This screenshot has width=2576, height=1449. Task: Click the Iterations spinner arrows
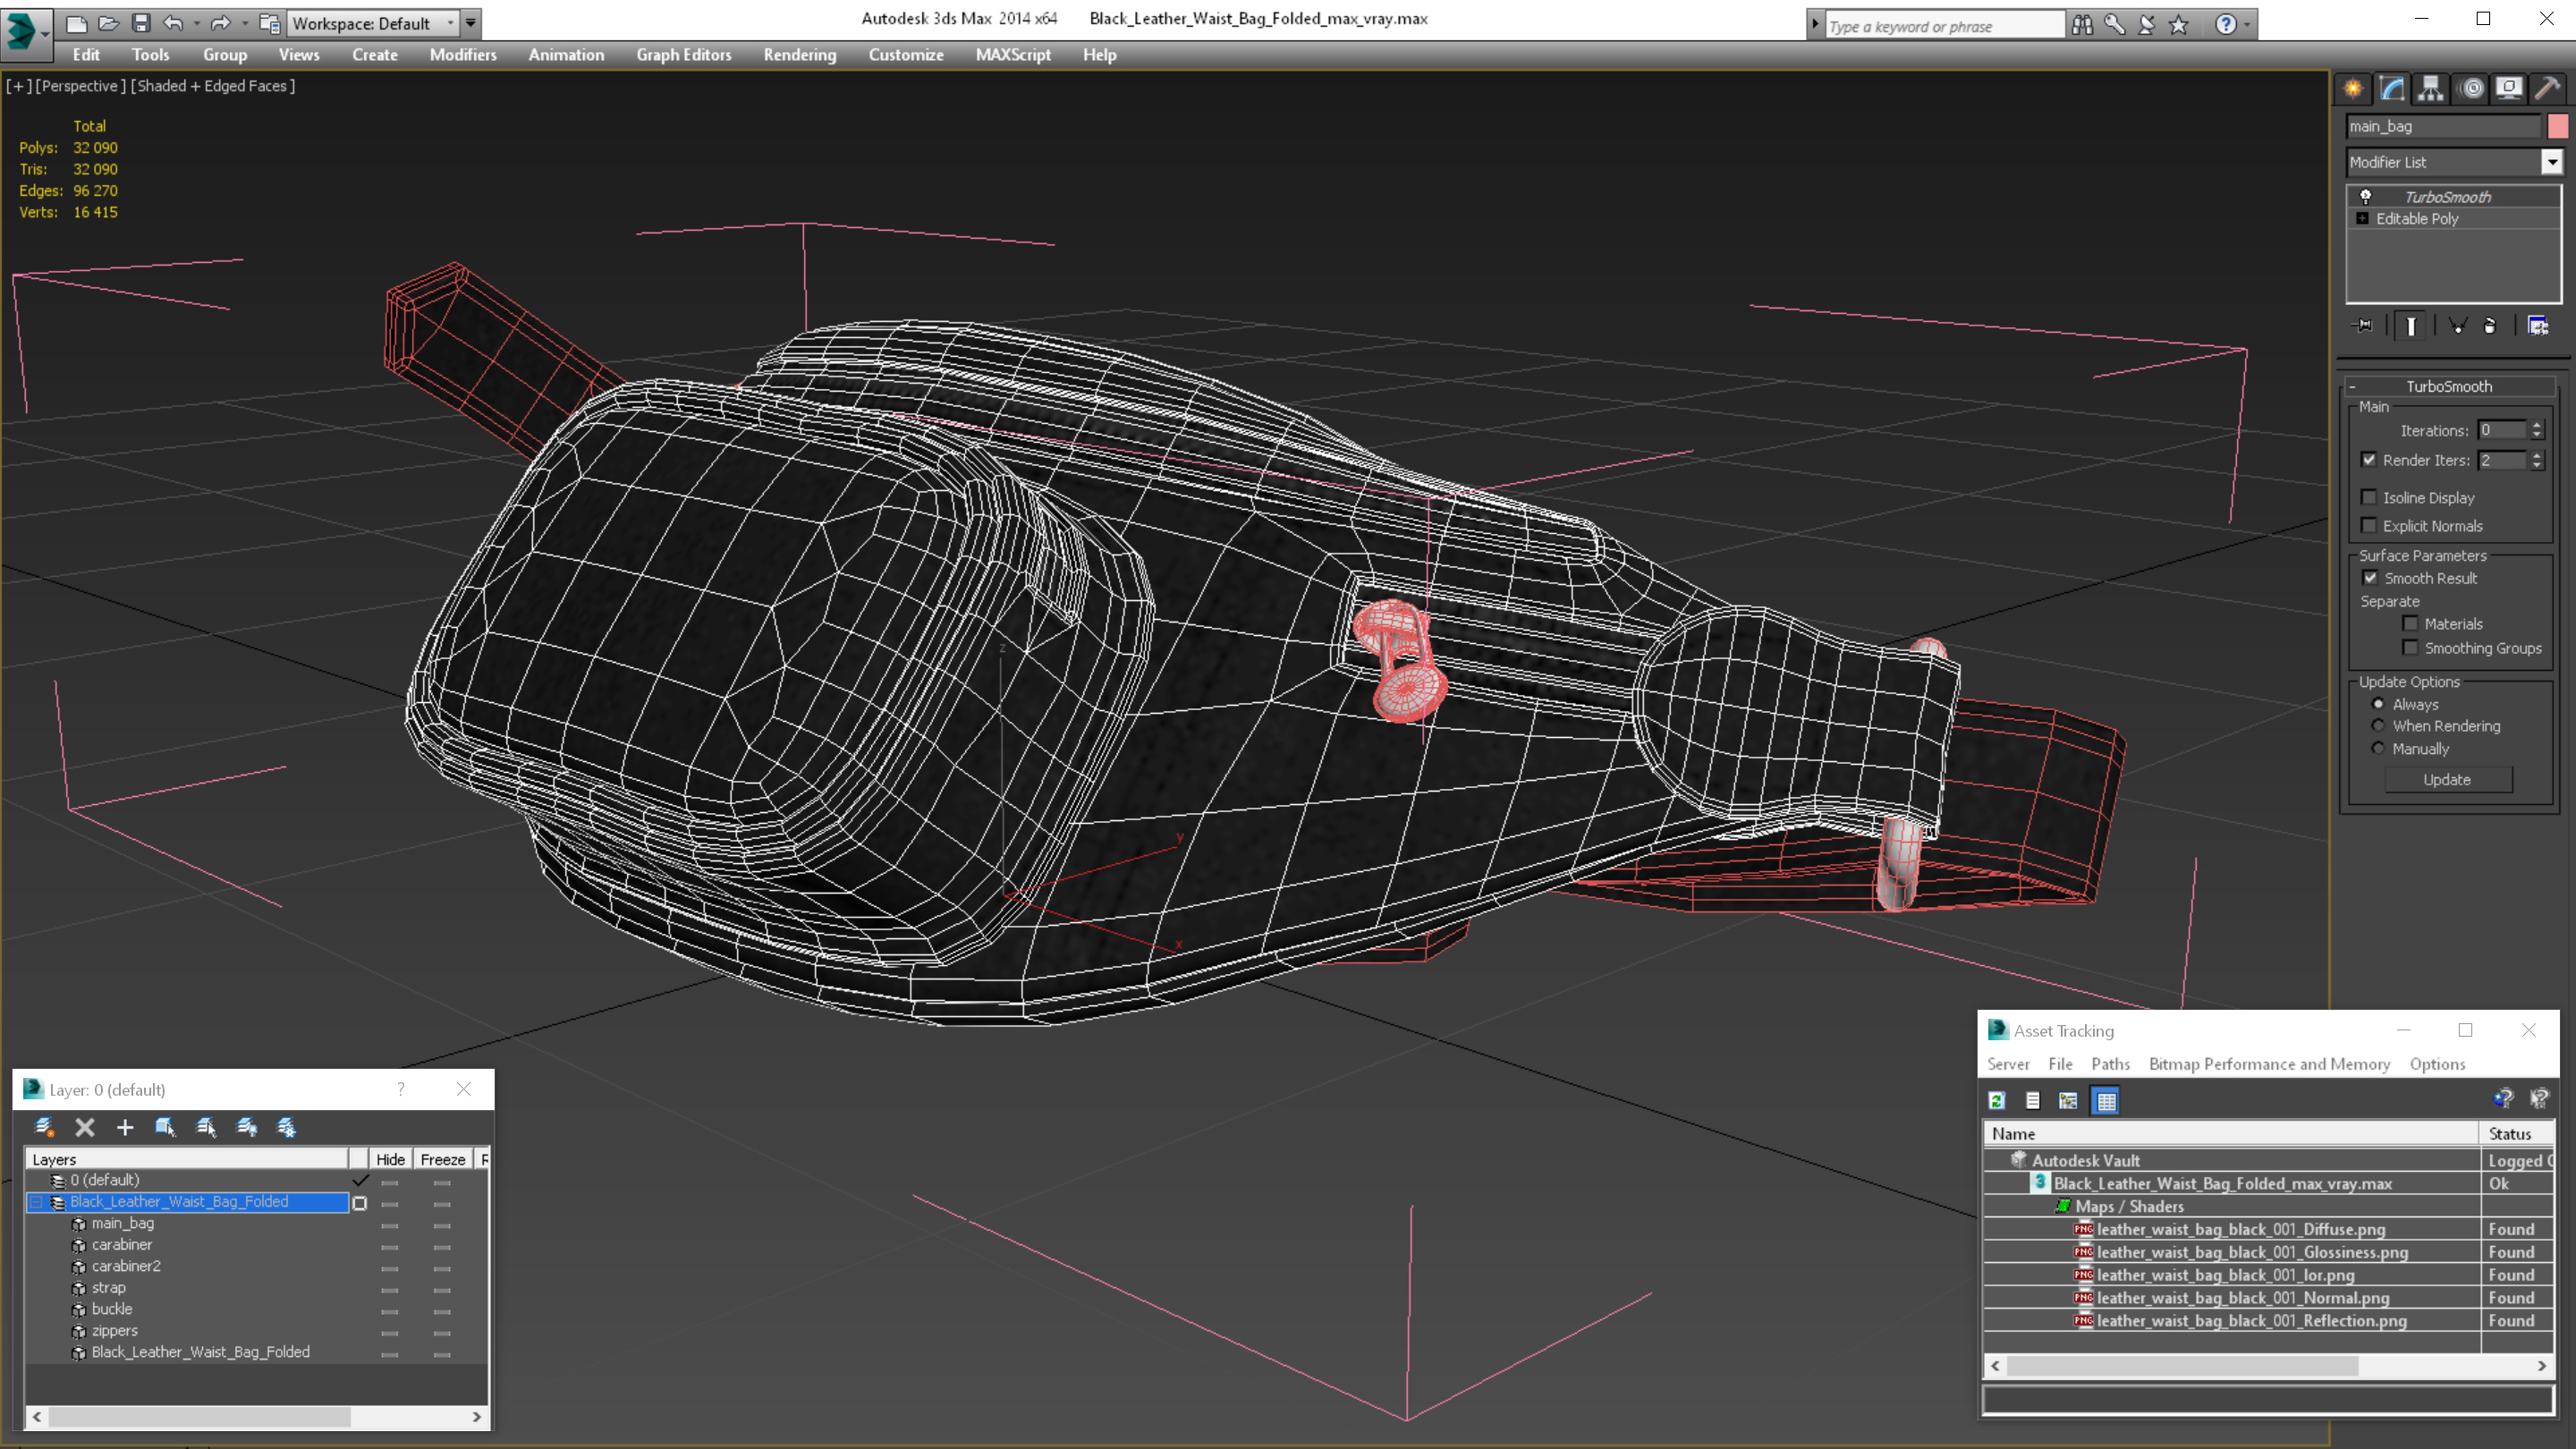(x=2537, y=431)
